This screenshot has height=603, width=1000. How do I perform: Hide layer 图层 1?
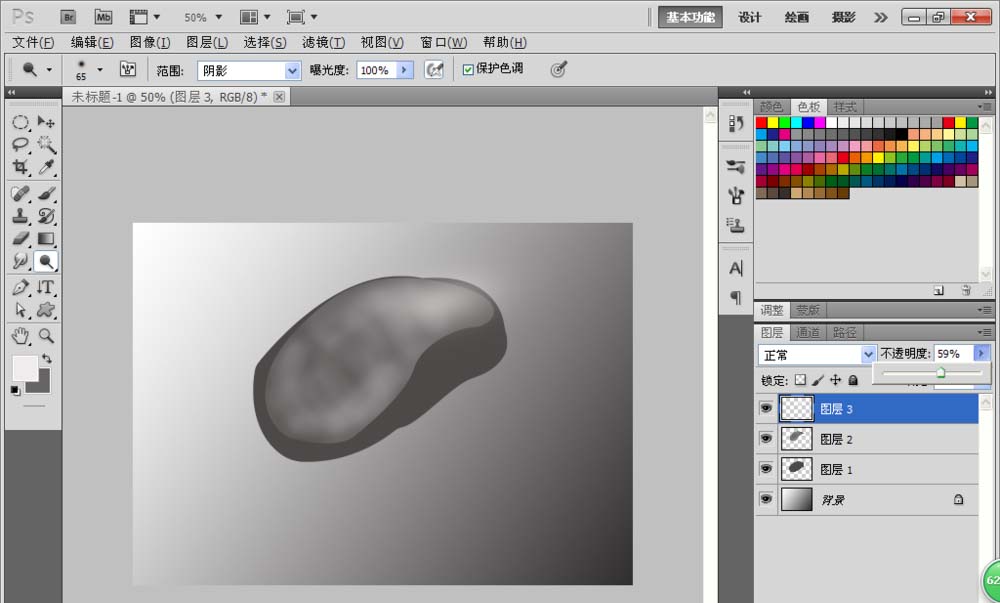(x=766, y=469)
